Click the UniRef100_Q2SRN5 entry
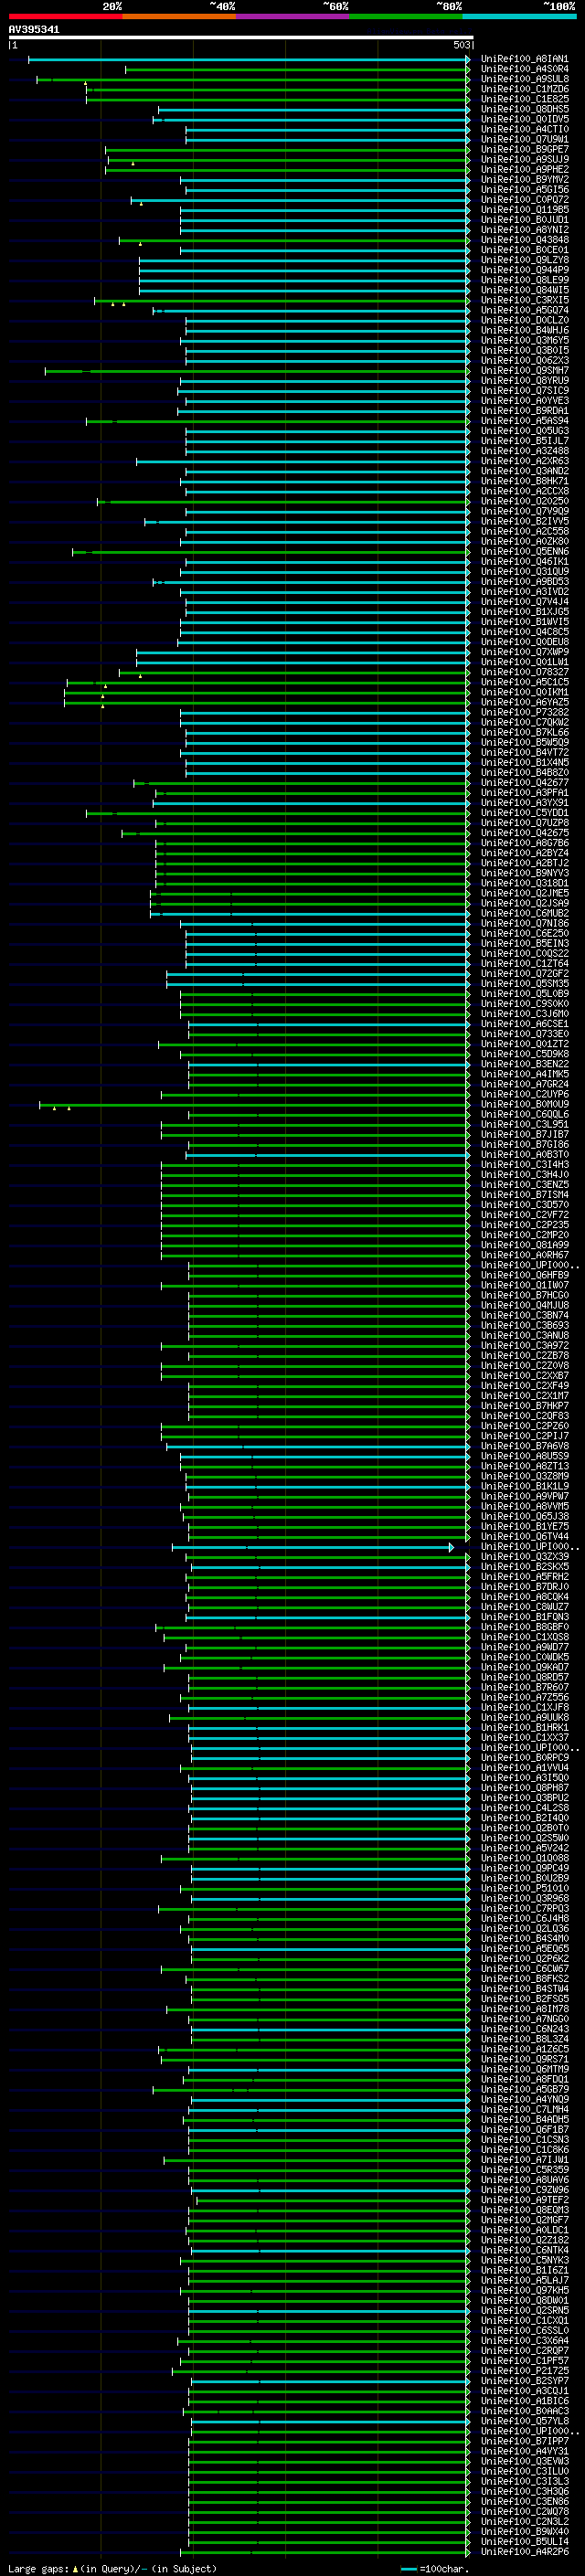585x2576 pixels. [x=524, y=2311]
